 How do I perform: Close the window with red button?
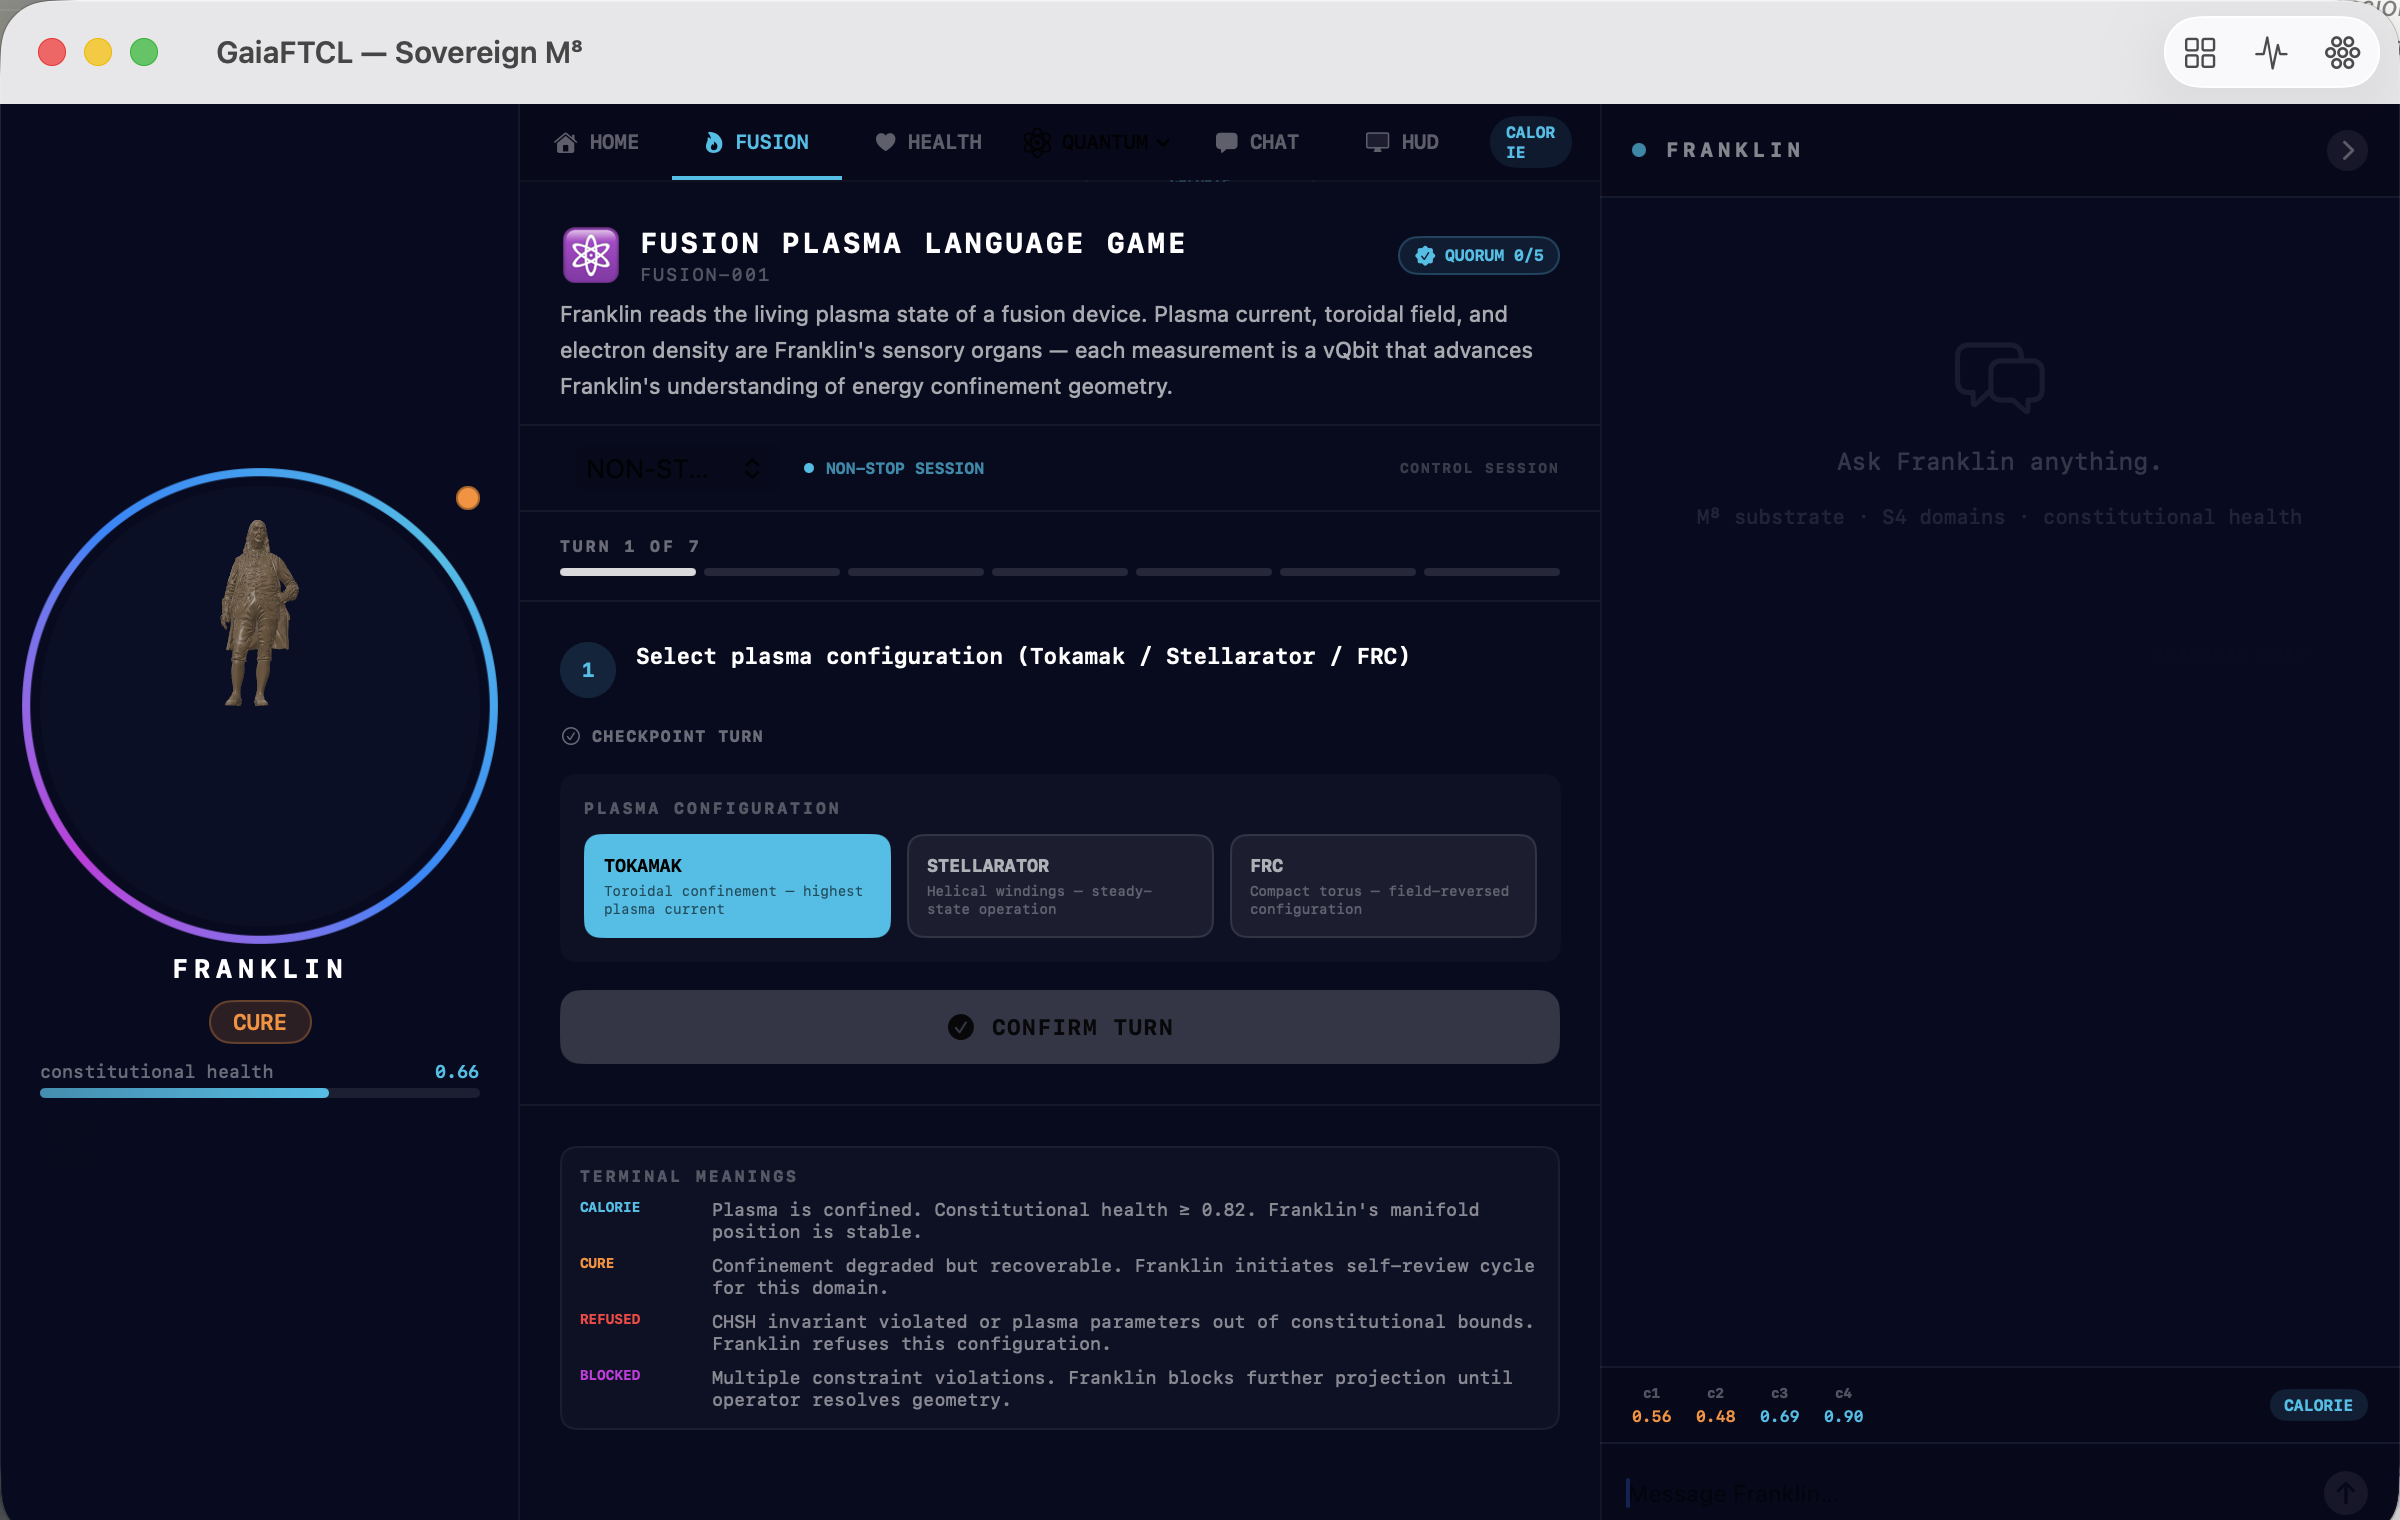point(52,52)
